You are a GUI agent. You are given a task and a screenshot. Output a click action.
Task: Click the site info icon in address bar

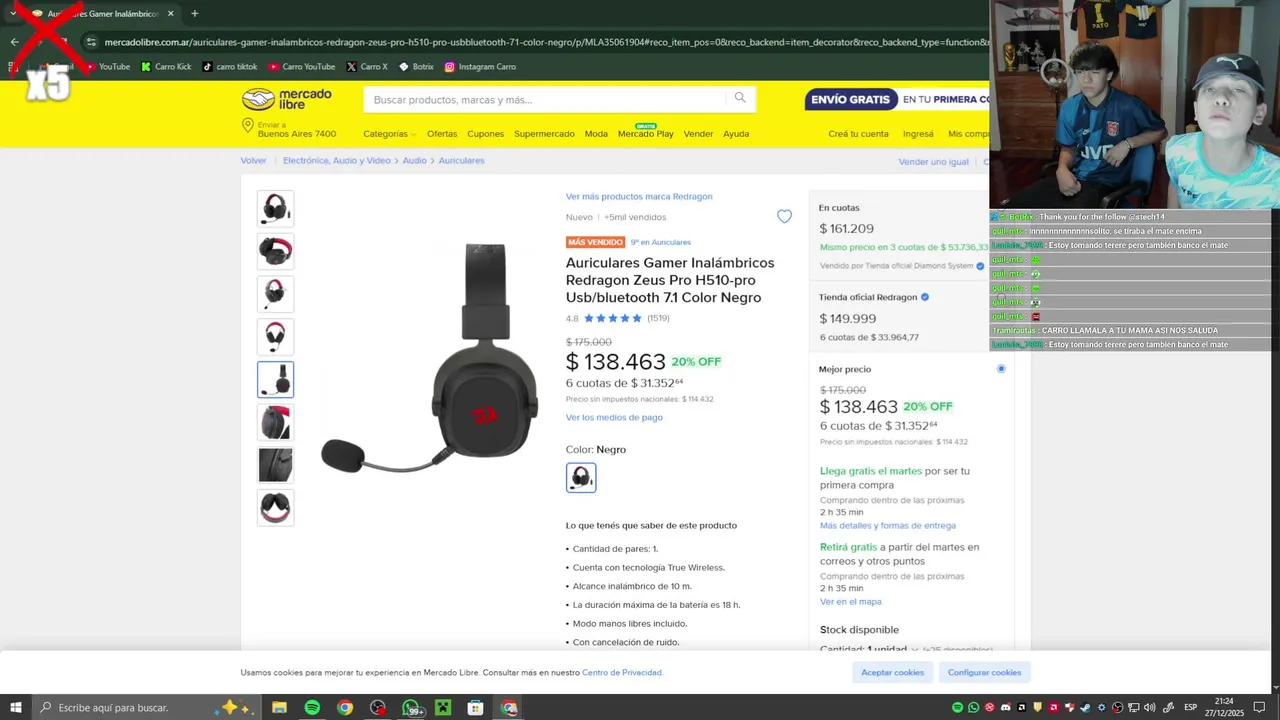[x=91, y=42]
